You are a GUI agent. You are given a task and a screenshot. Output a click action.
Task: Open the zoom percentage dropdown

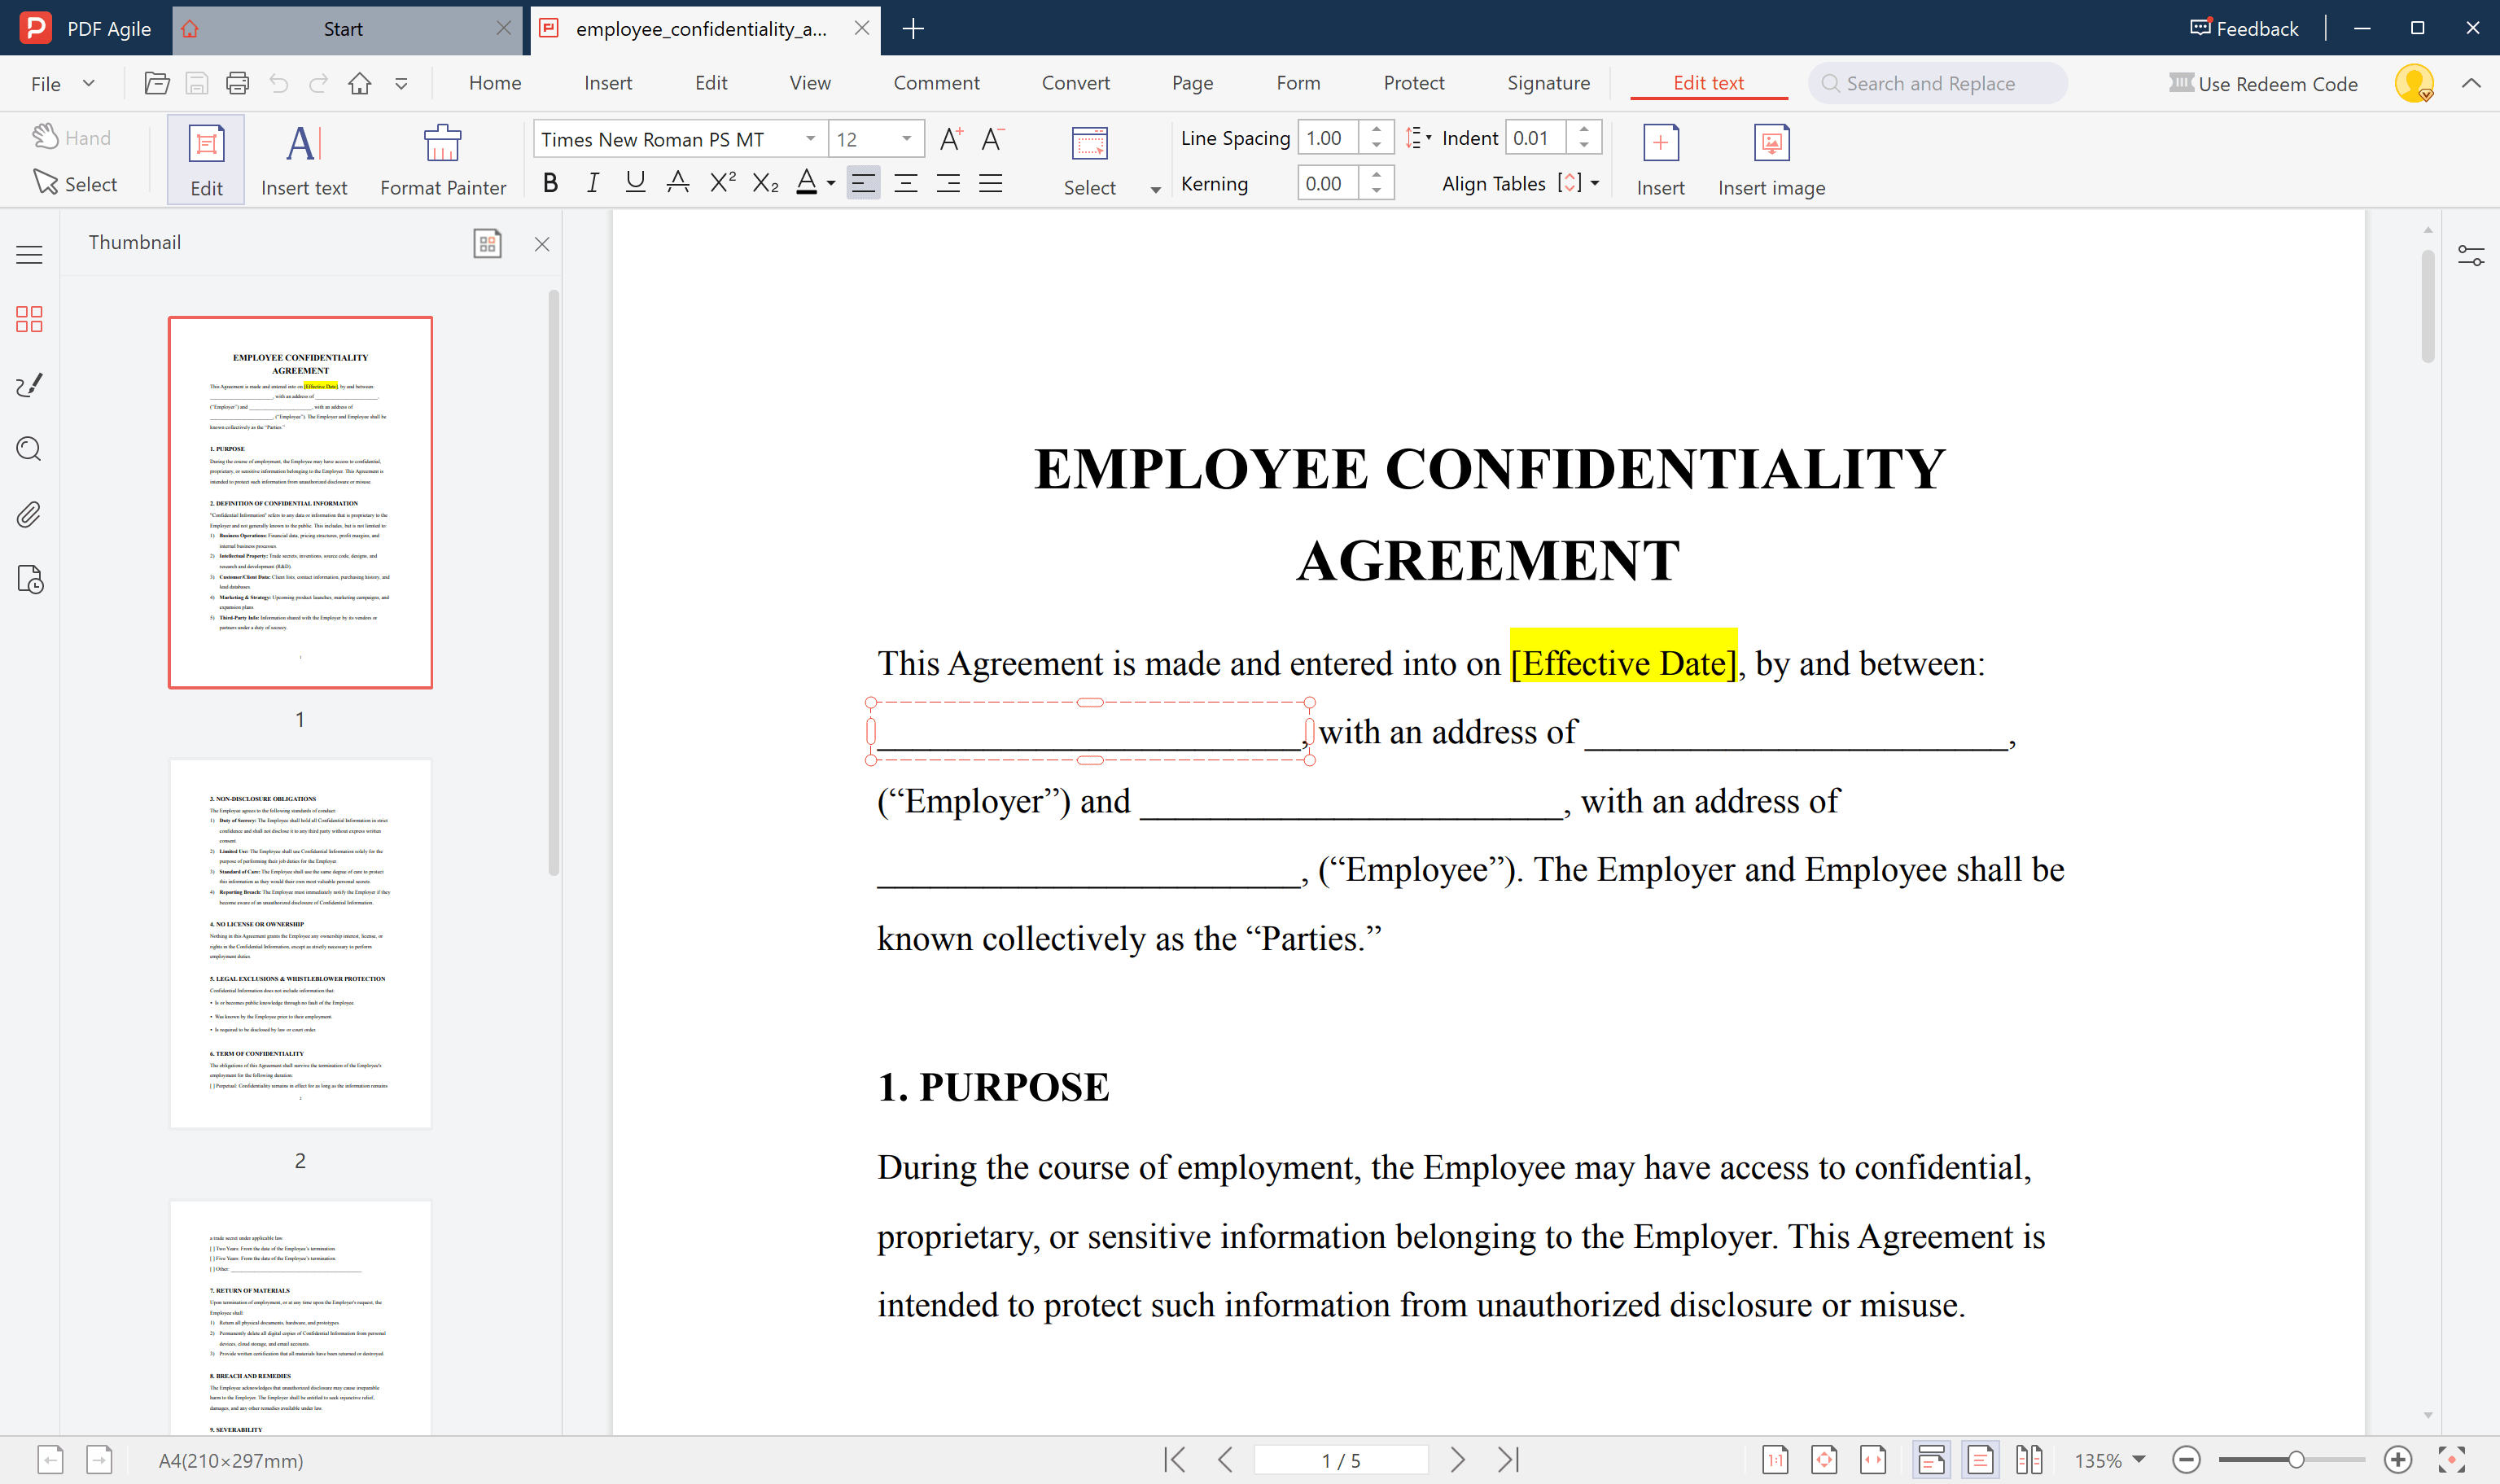tap(2140, 1460)
